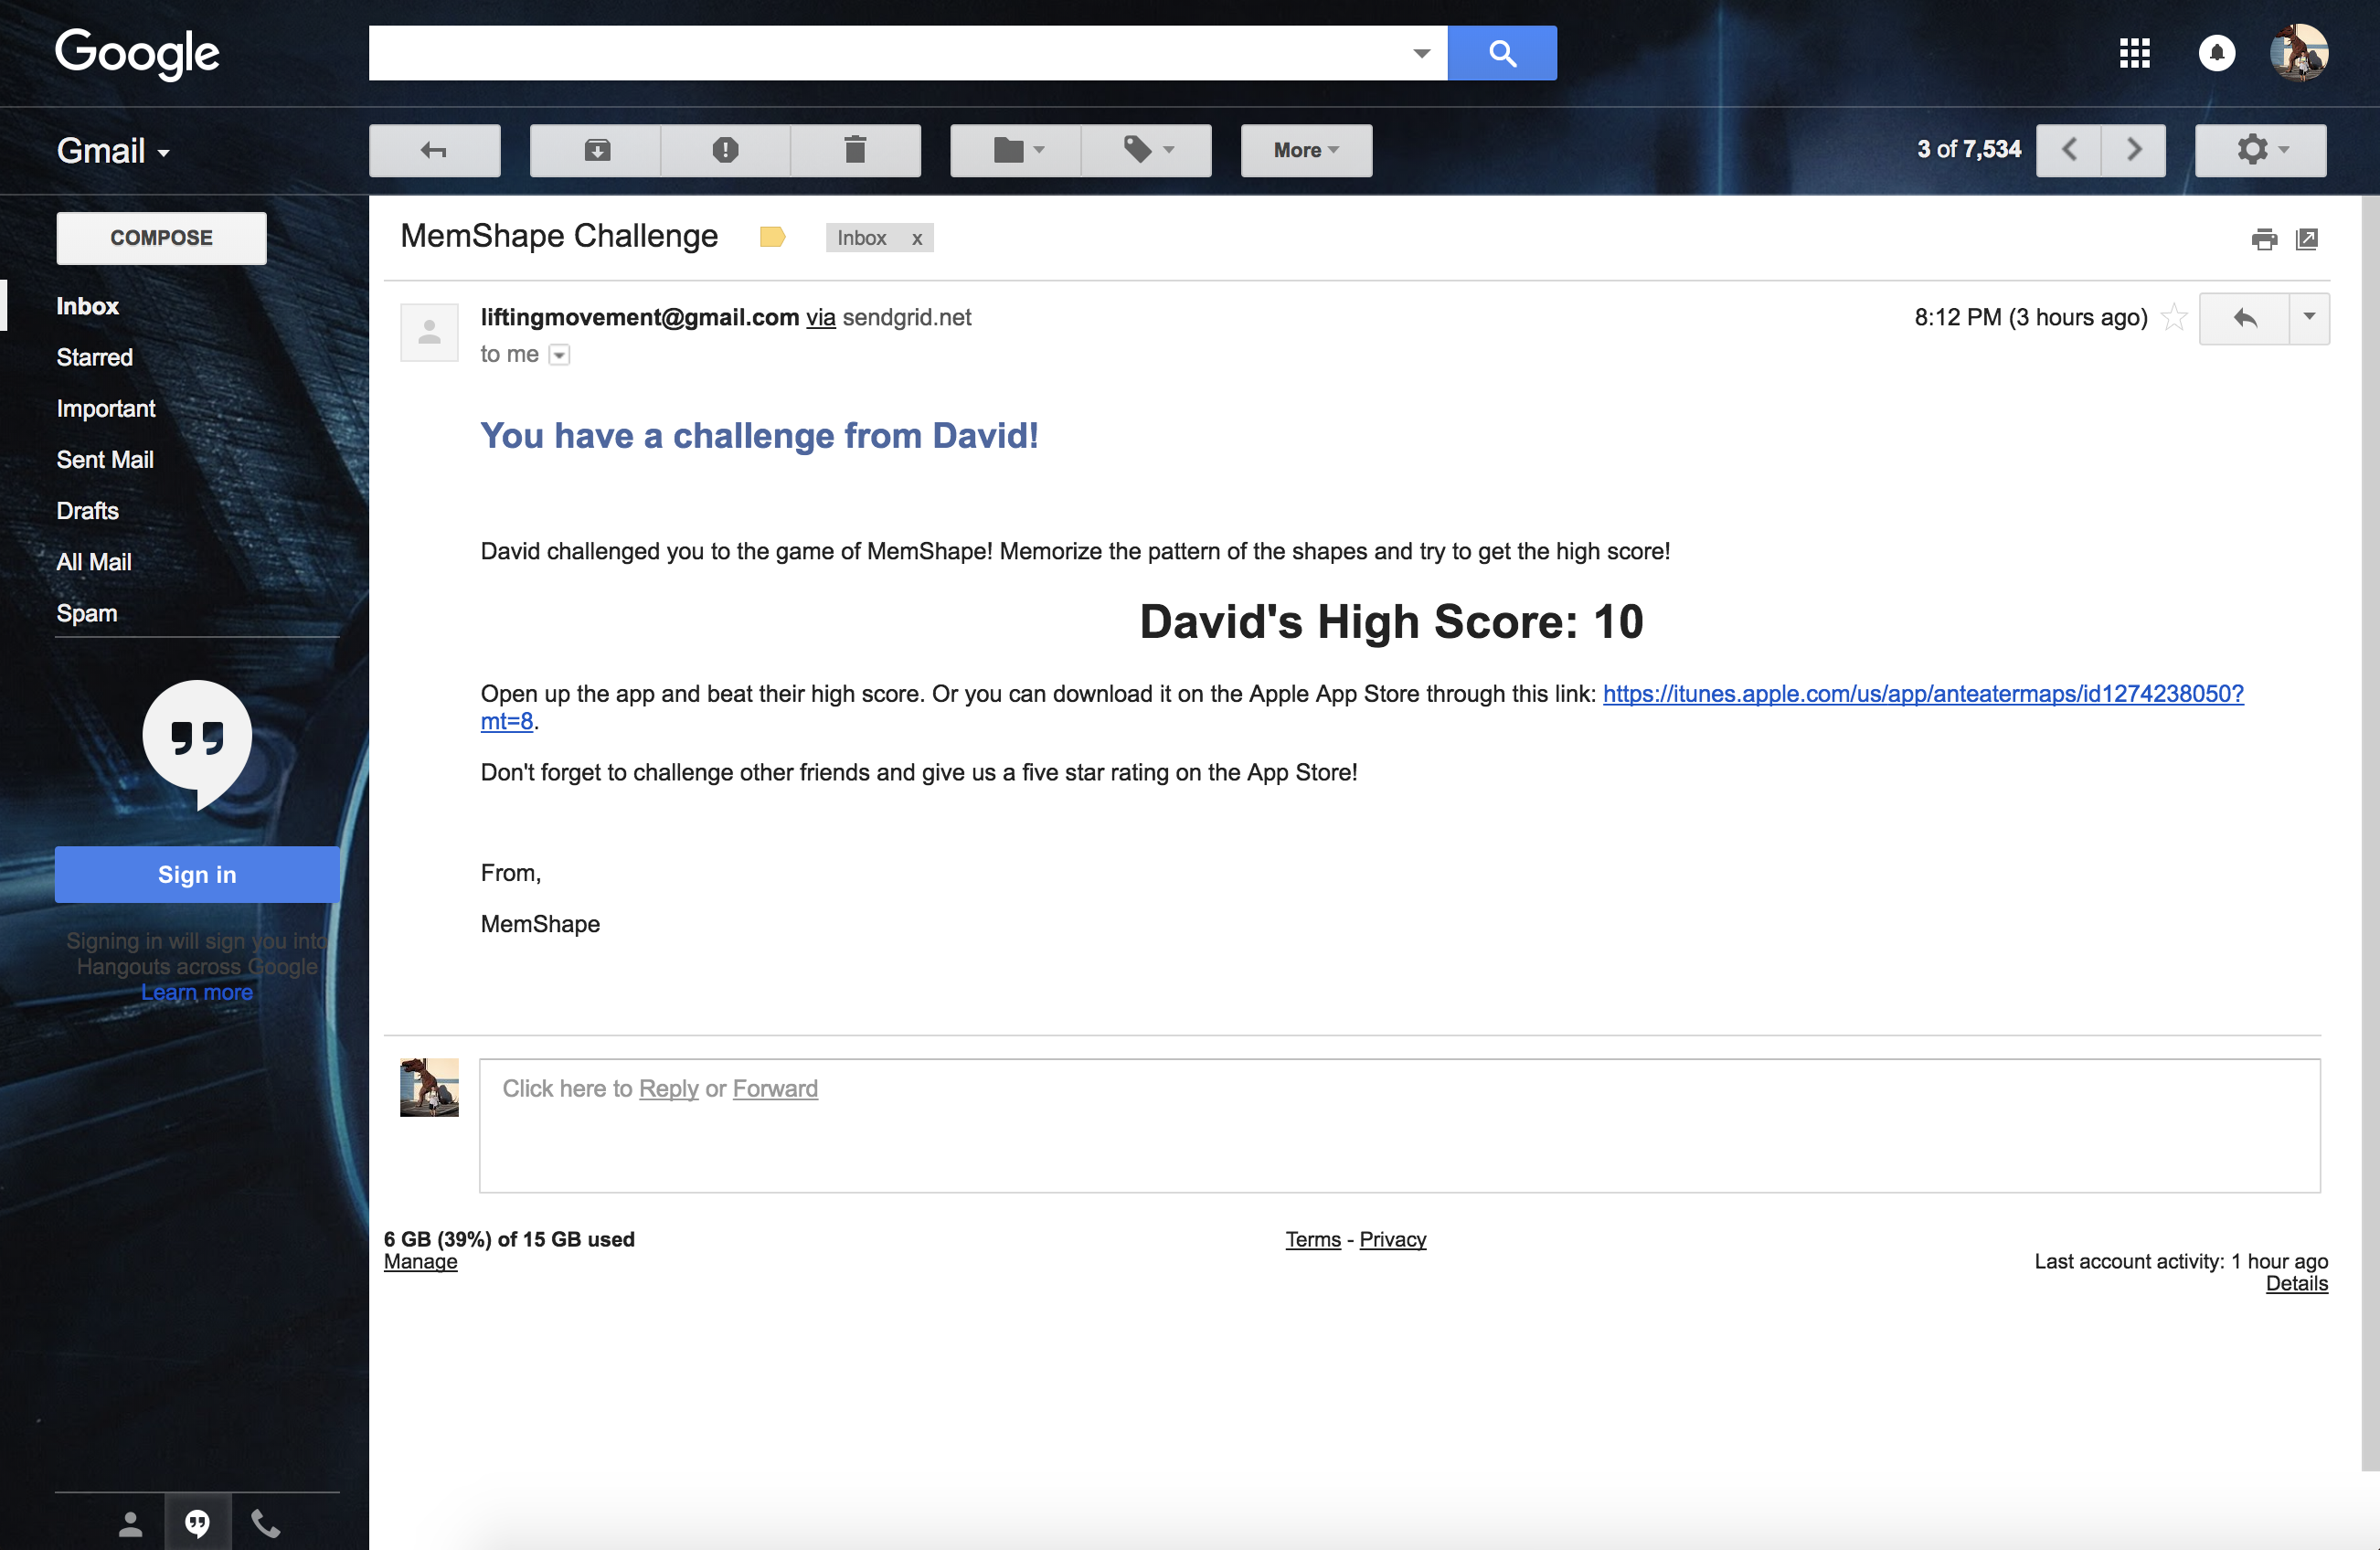This screenshot has width=2380, height=1550.
Task: Toggle the yellow importance marker
Action: pos(772,237)
